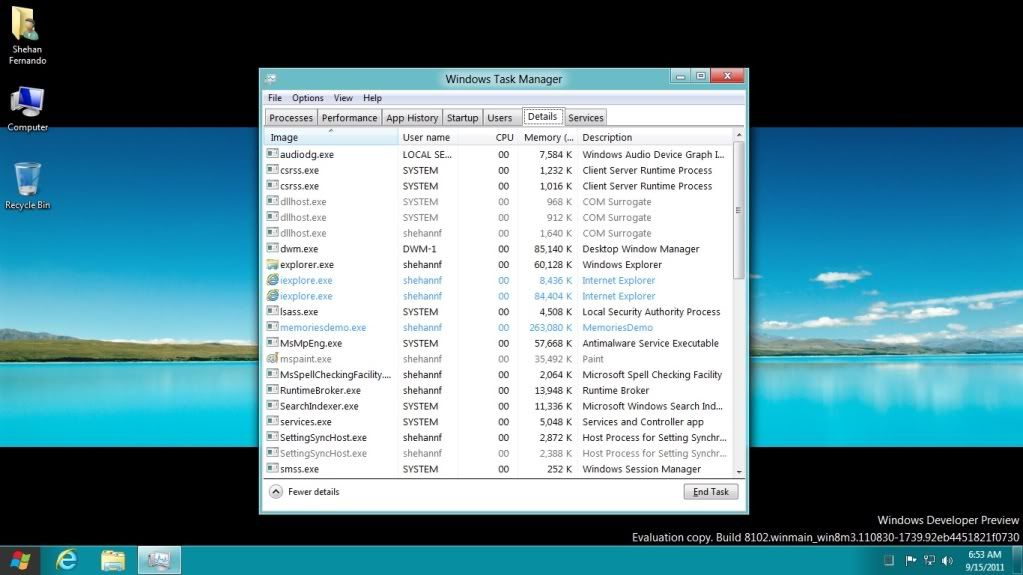Click the icon beside RuntimeBroker.exe
1023x575 pixels.
point(272,390)
